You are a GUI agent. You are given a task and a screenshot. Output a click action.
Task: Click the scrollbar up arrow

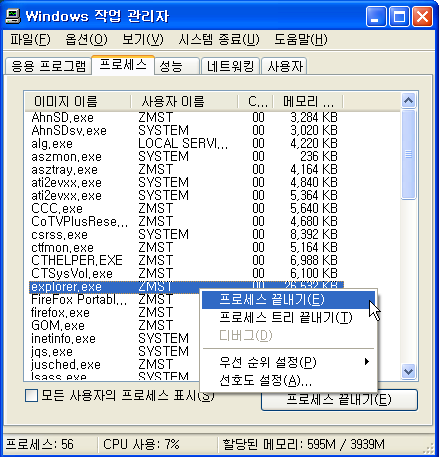point(409,100)
